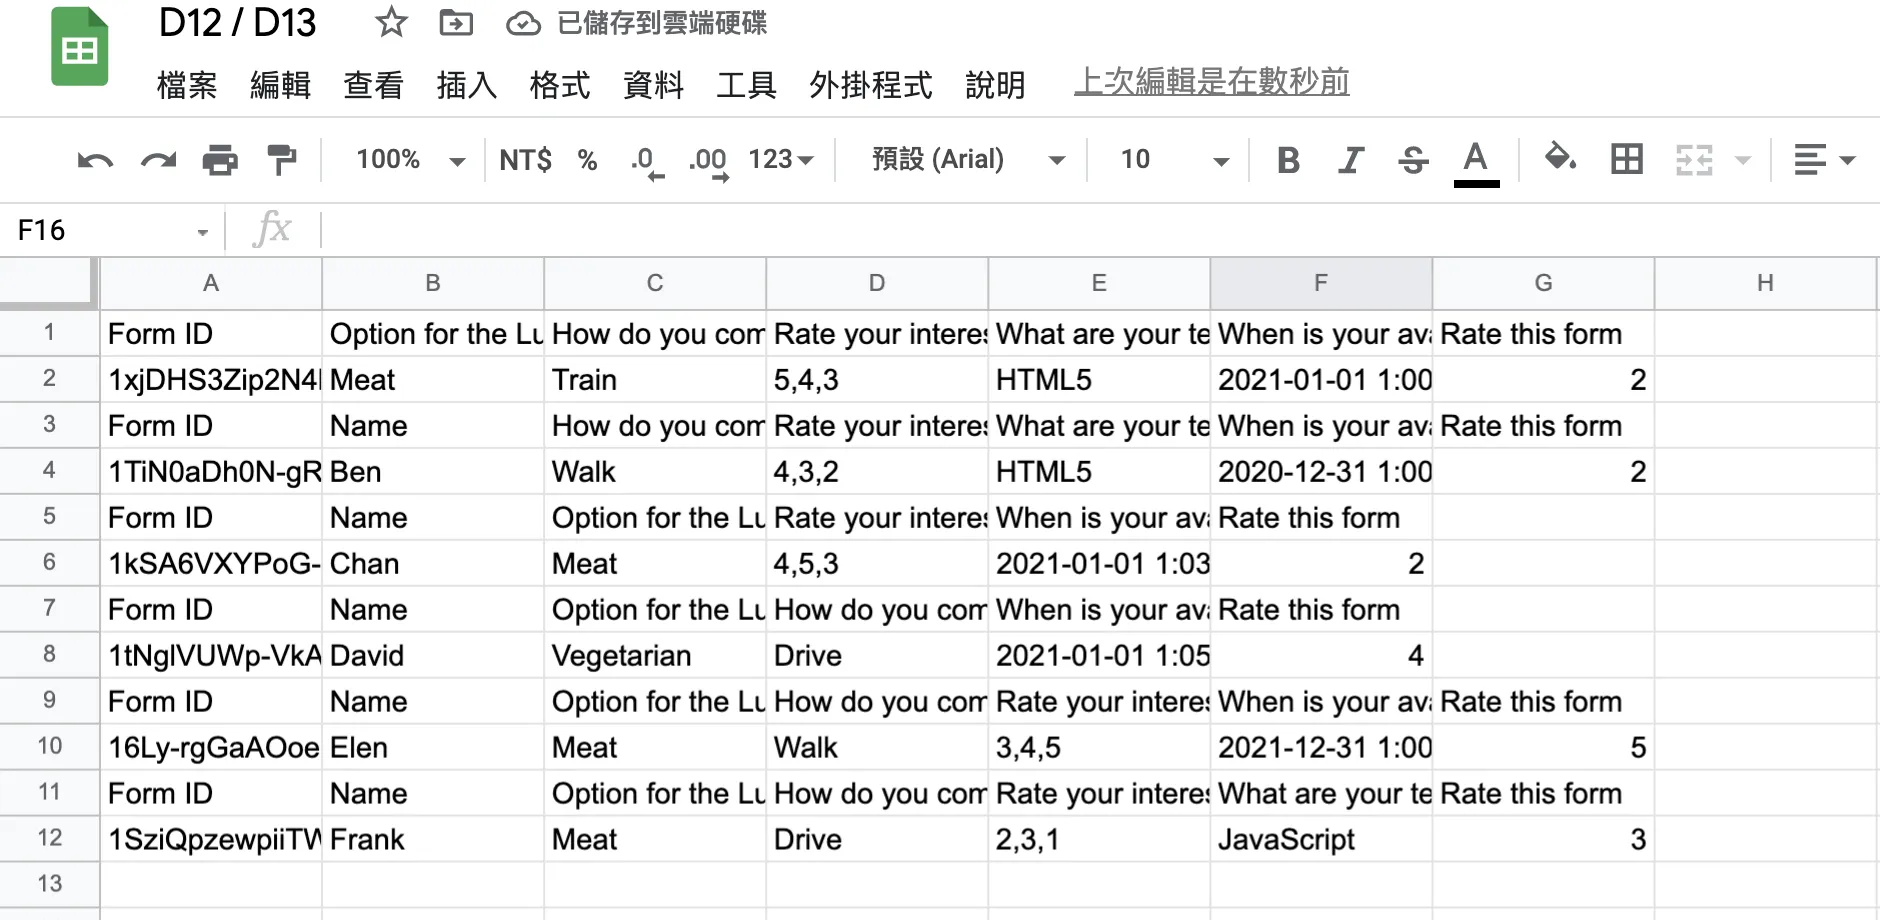Open the Borders icon

tap(1625, 159)
